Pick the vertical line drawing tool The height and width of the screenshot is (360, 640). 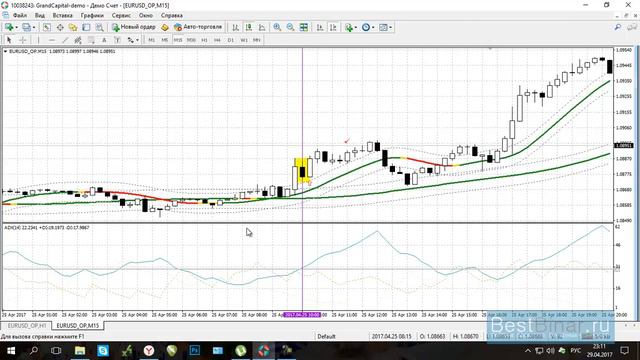click(38, 40)
